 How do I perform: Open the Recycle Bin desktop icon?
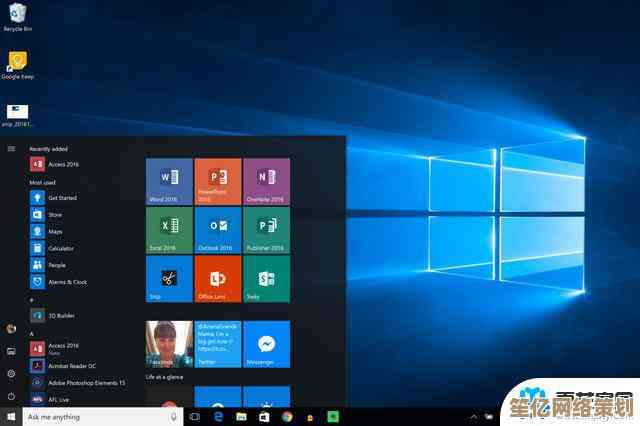tap(17, 16)
